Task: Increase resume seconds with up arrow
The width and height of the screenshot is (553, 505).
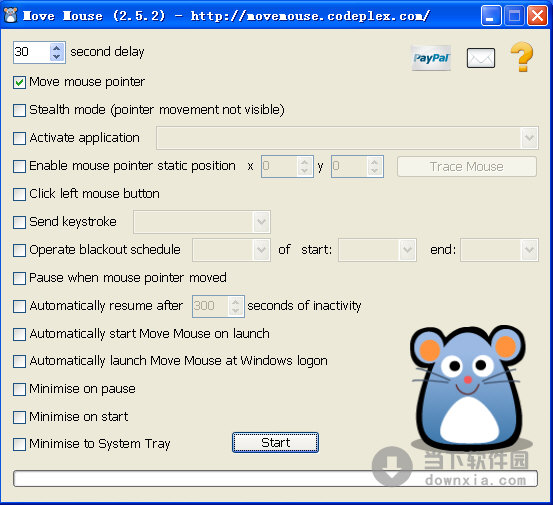Action: [236, 302]
